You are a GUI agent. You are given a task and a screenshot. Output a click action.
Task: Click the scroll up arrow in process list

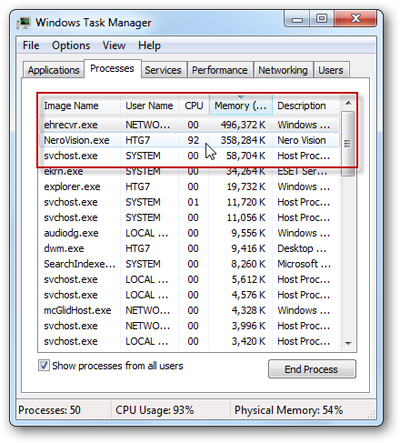(x=348, y=103)
